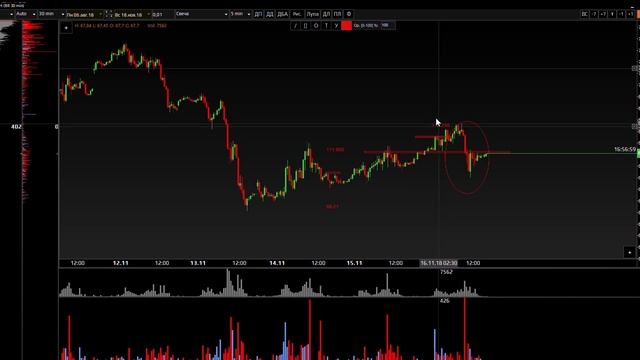Click the +7 days shift button

coord(603,14)
